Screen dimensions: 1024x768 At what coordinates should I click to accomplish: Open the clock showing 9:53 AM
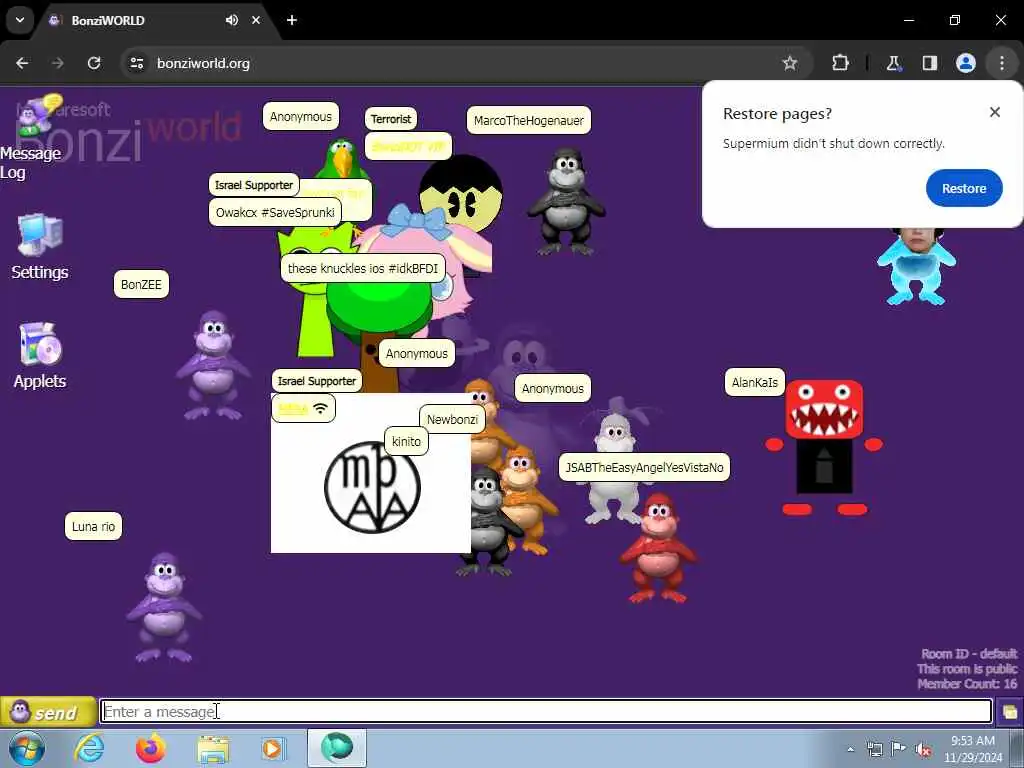pos(972,749)
